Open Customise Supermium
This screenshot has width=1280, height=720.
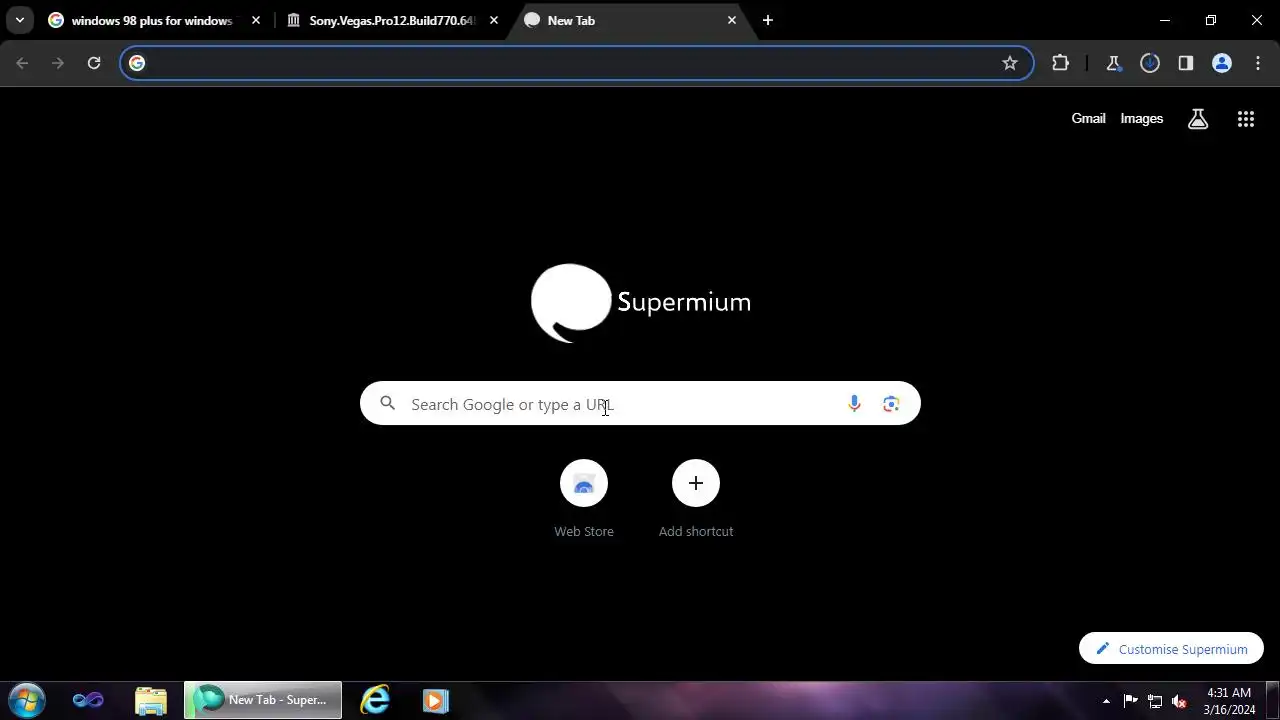(1171, 649)
